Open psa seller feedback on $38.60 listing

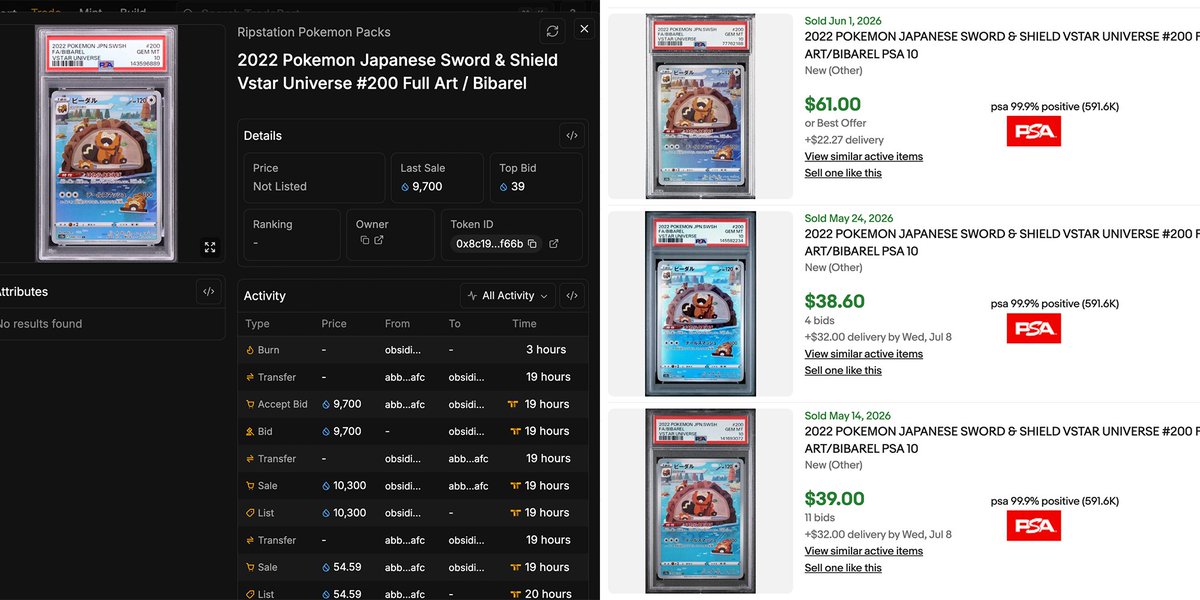(x=1055, y=303)
